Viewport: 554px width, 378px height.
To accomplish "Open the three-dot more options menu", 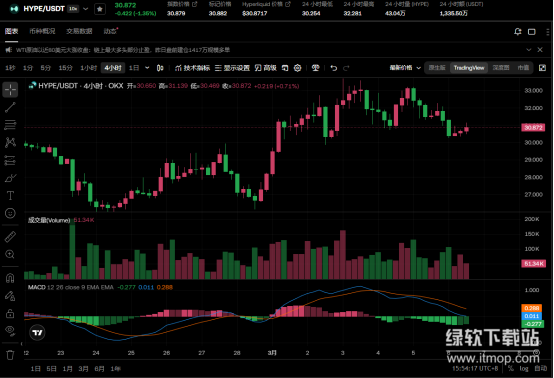I will pos(548,32).
